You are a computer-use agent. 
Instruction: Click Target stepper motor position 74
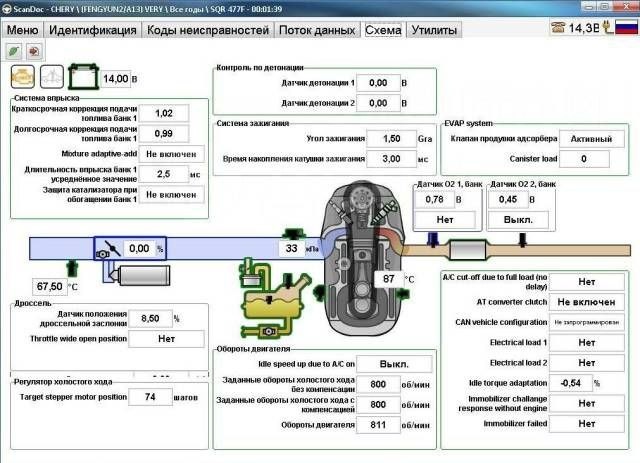tap(150, 397)
